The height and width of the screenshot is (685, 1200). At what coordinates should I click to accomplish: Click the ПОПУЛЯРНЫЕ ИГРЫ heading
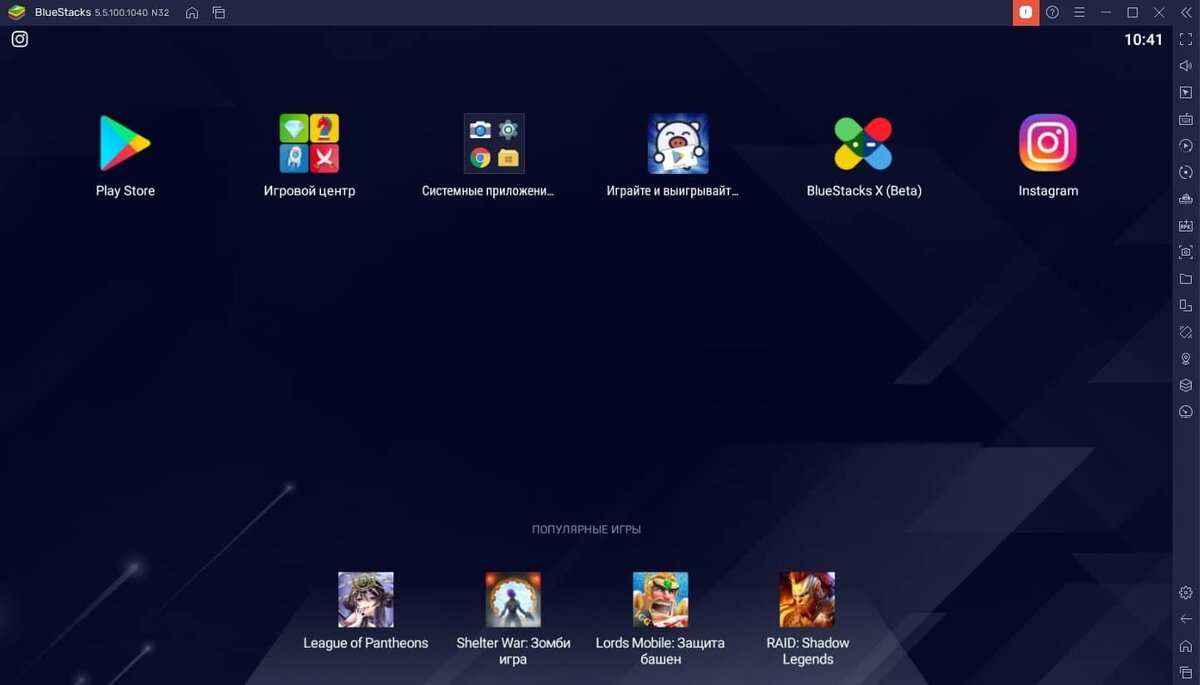tap(586, 529)
